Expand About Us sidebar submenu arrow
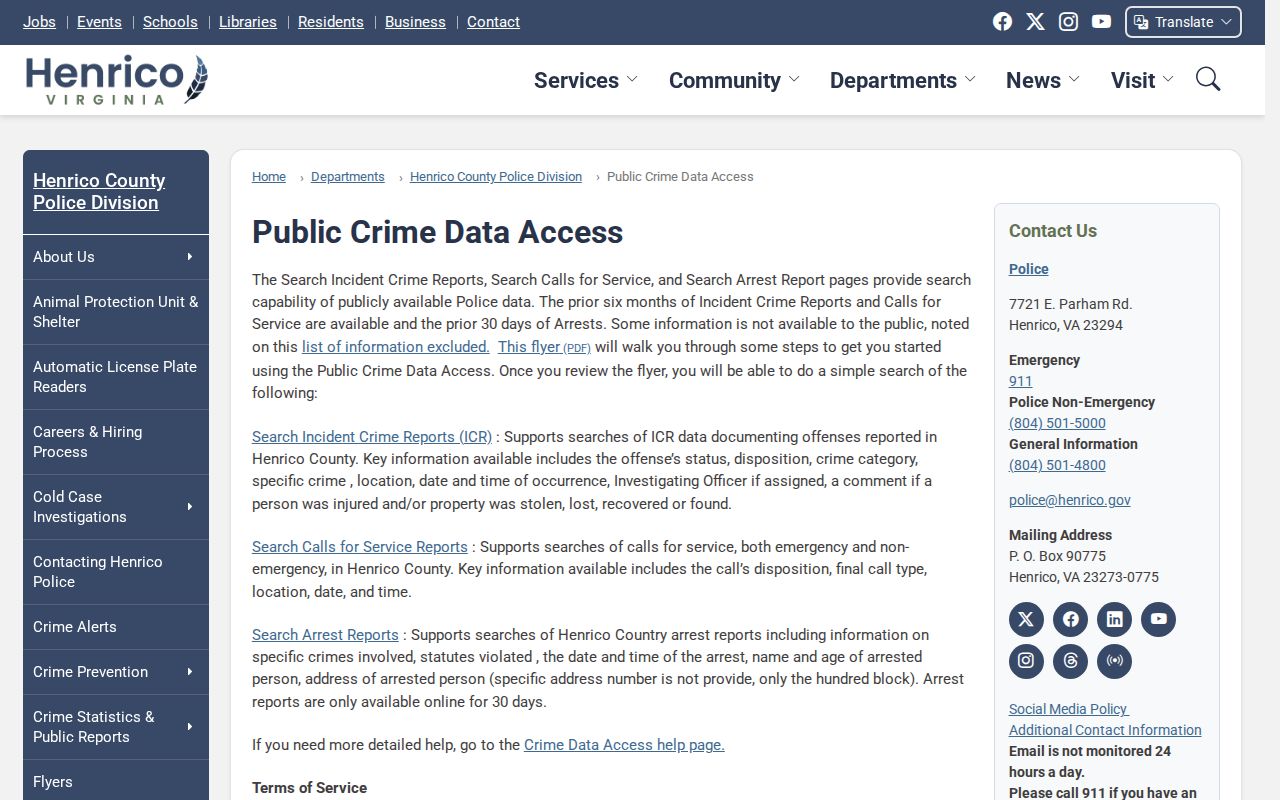This screenshot has height=800, width=1280. coord(189,257)
